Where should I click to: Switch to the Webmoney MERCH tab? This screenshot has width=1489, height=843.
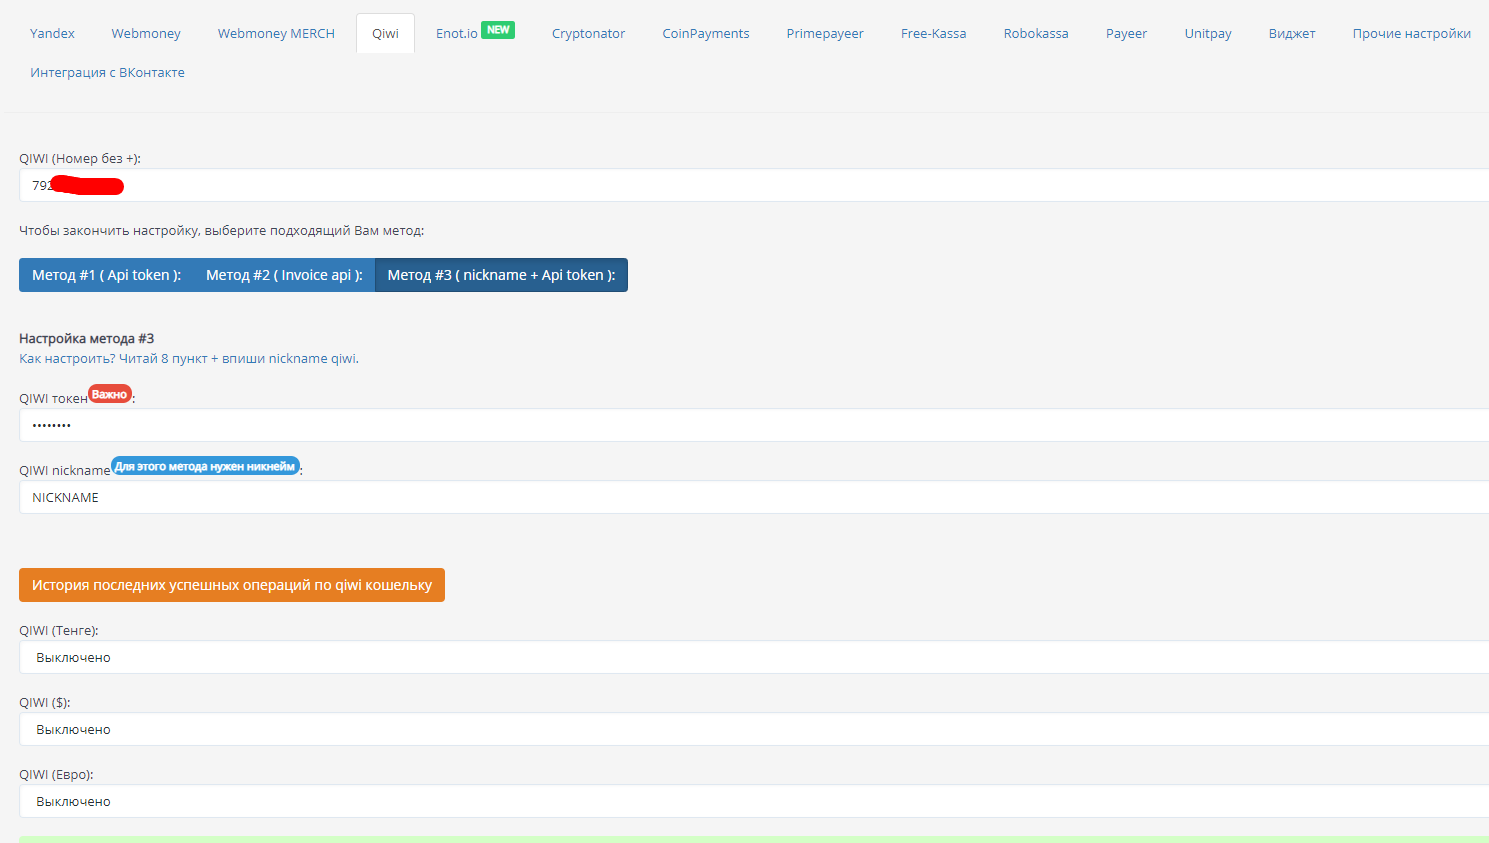pyautogui.click(x=276, y=33)
